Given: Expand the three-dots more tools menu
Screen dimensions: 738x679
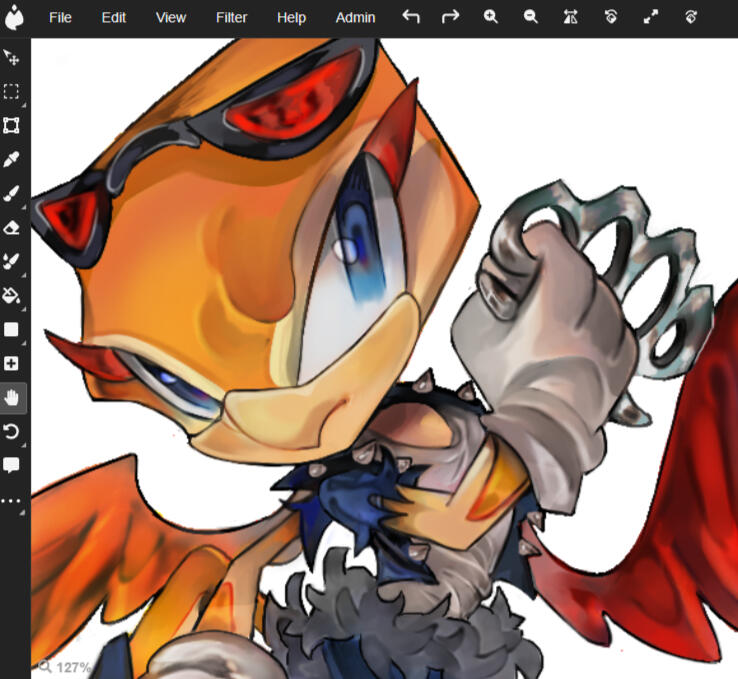Looking at the screenshot, I should (x=12, y=499).
